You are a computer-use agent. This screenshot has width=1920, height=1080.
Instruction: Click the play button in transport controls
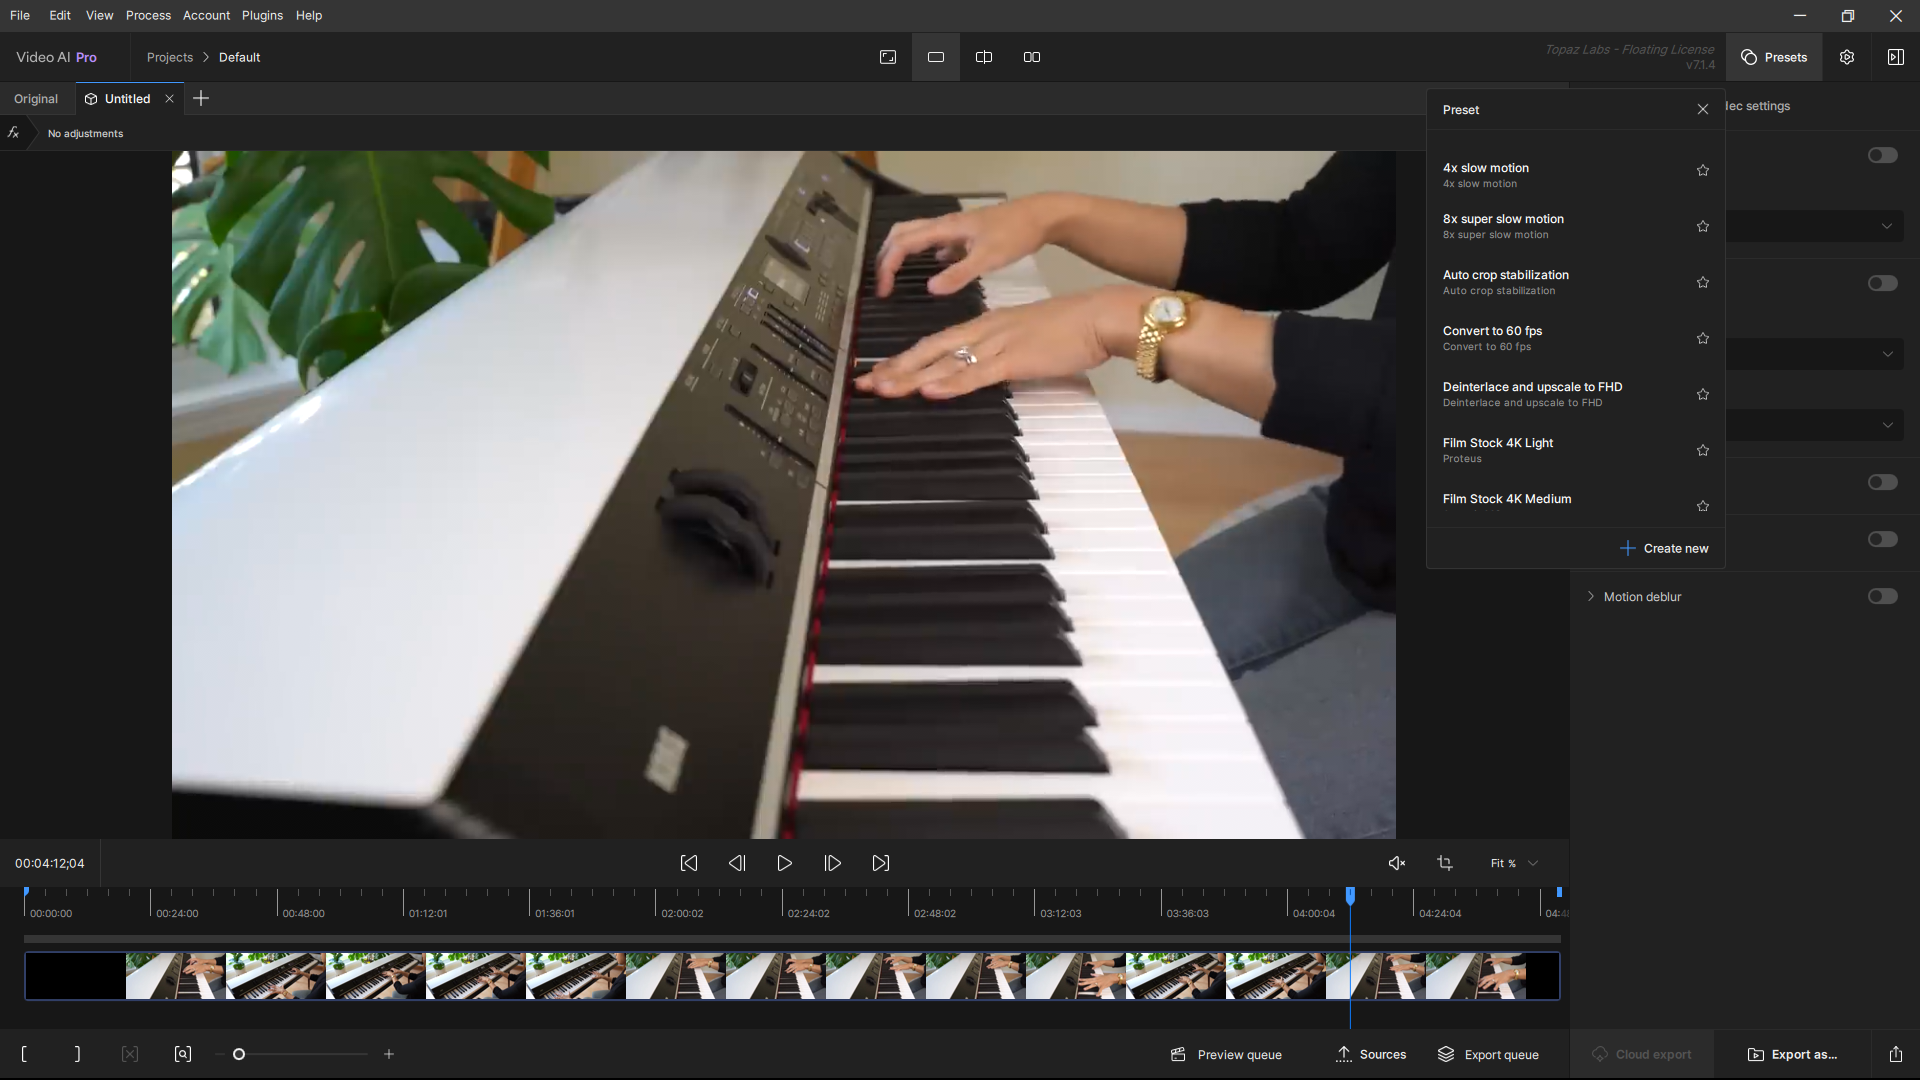pyautogui.click(x=784, y=863)
